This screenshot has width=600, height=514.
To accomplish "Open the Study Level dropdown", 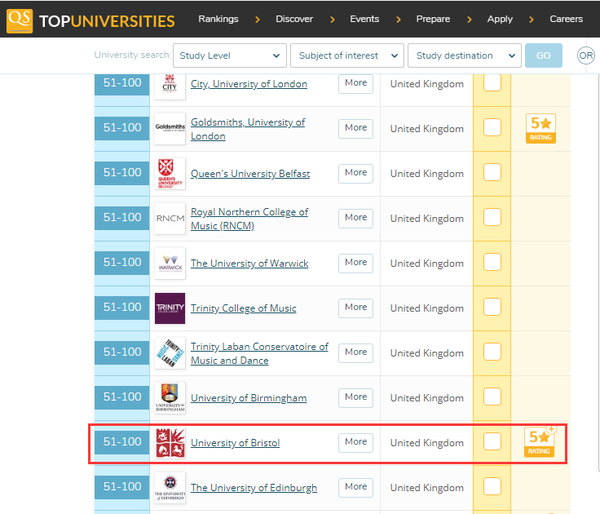I will coord(230,55).
